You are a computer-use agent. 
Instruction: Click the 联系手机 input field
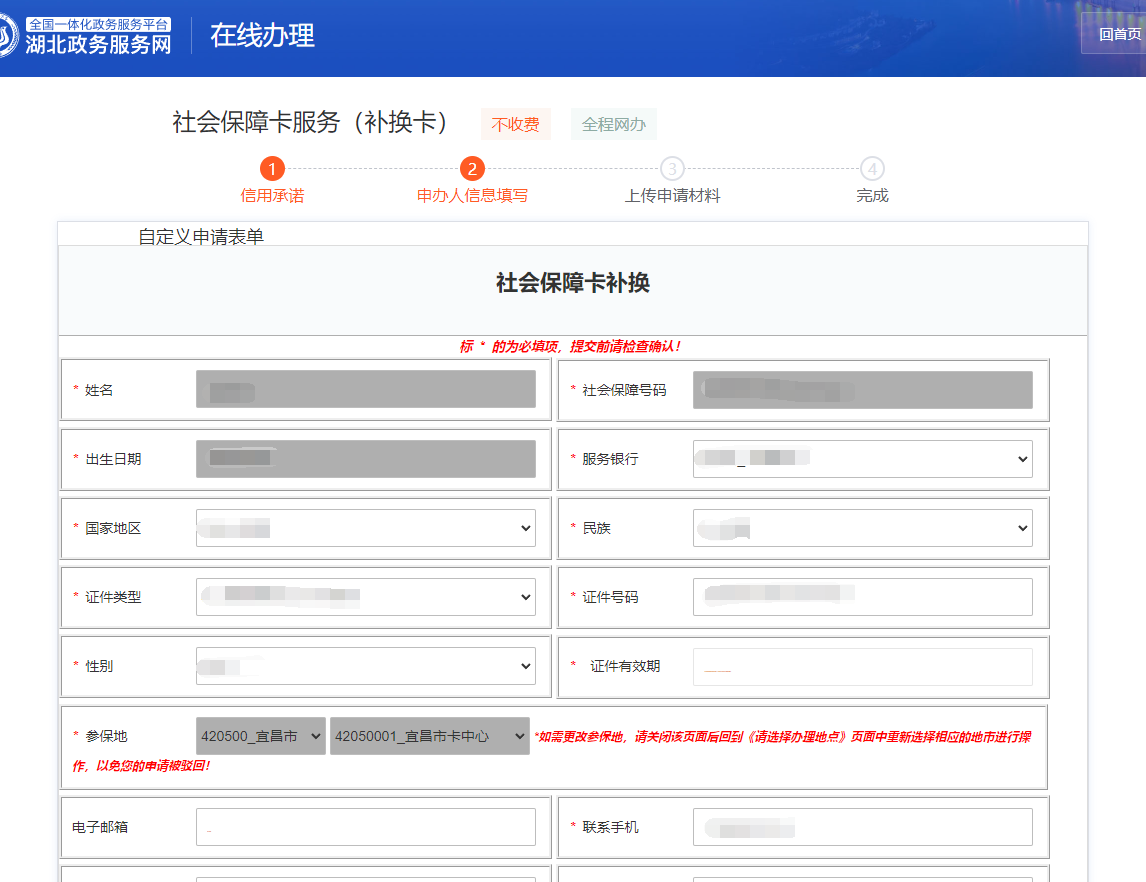tap(862, 827)
